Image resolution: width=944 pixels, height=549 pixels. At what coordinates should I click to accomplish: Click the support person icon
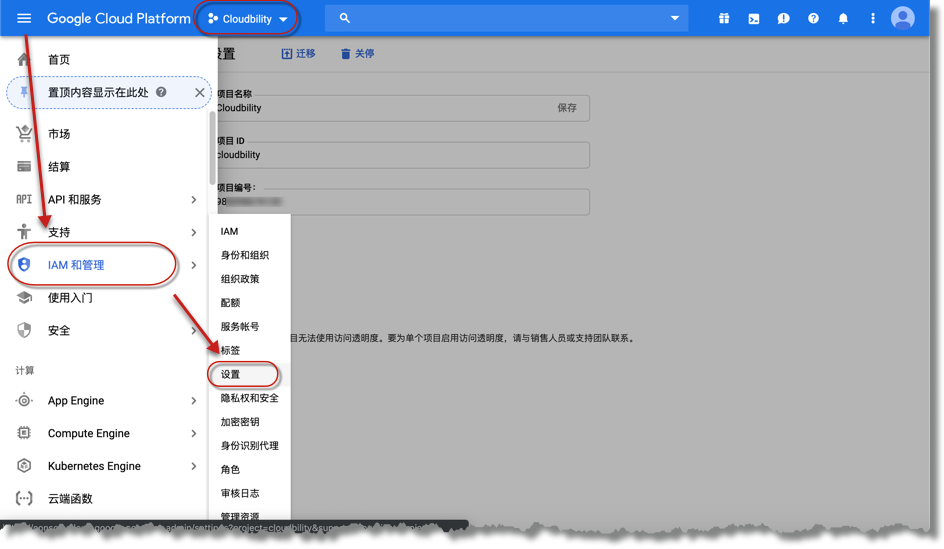click(x=24, y=232)
